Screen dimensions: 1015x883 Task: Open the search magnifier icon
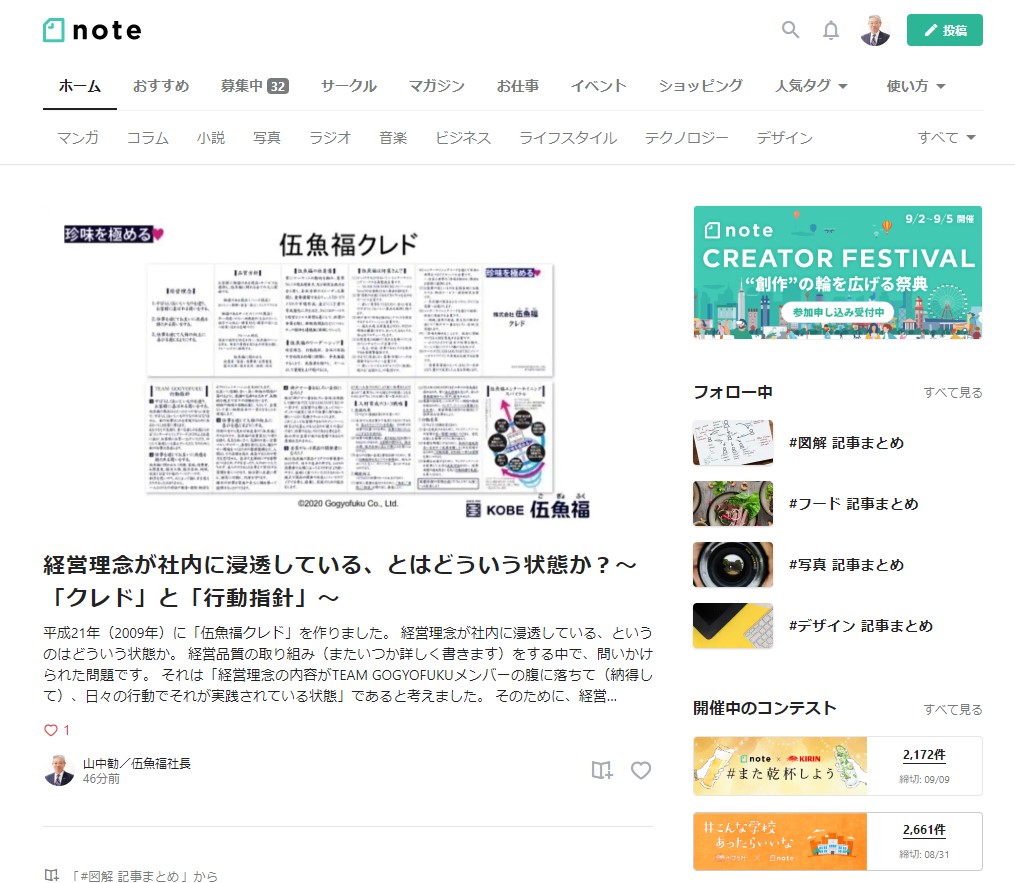pyautogui.click(x=790, y=30)
